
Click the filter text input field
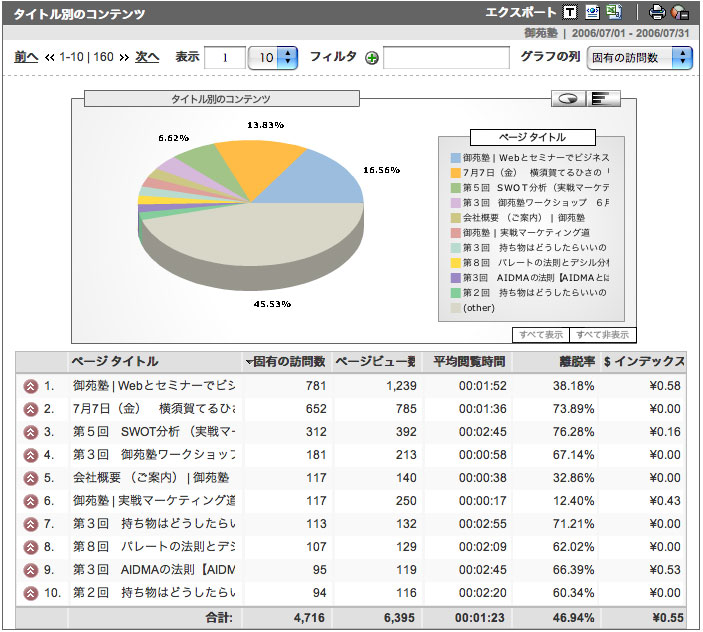tap(446, 58)
